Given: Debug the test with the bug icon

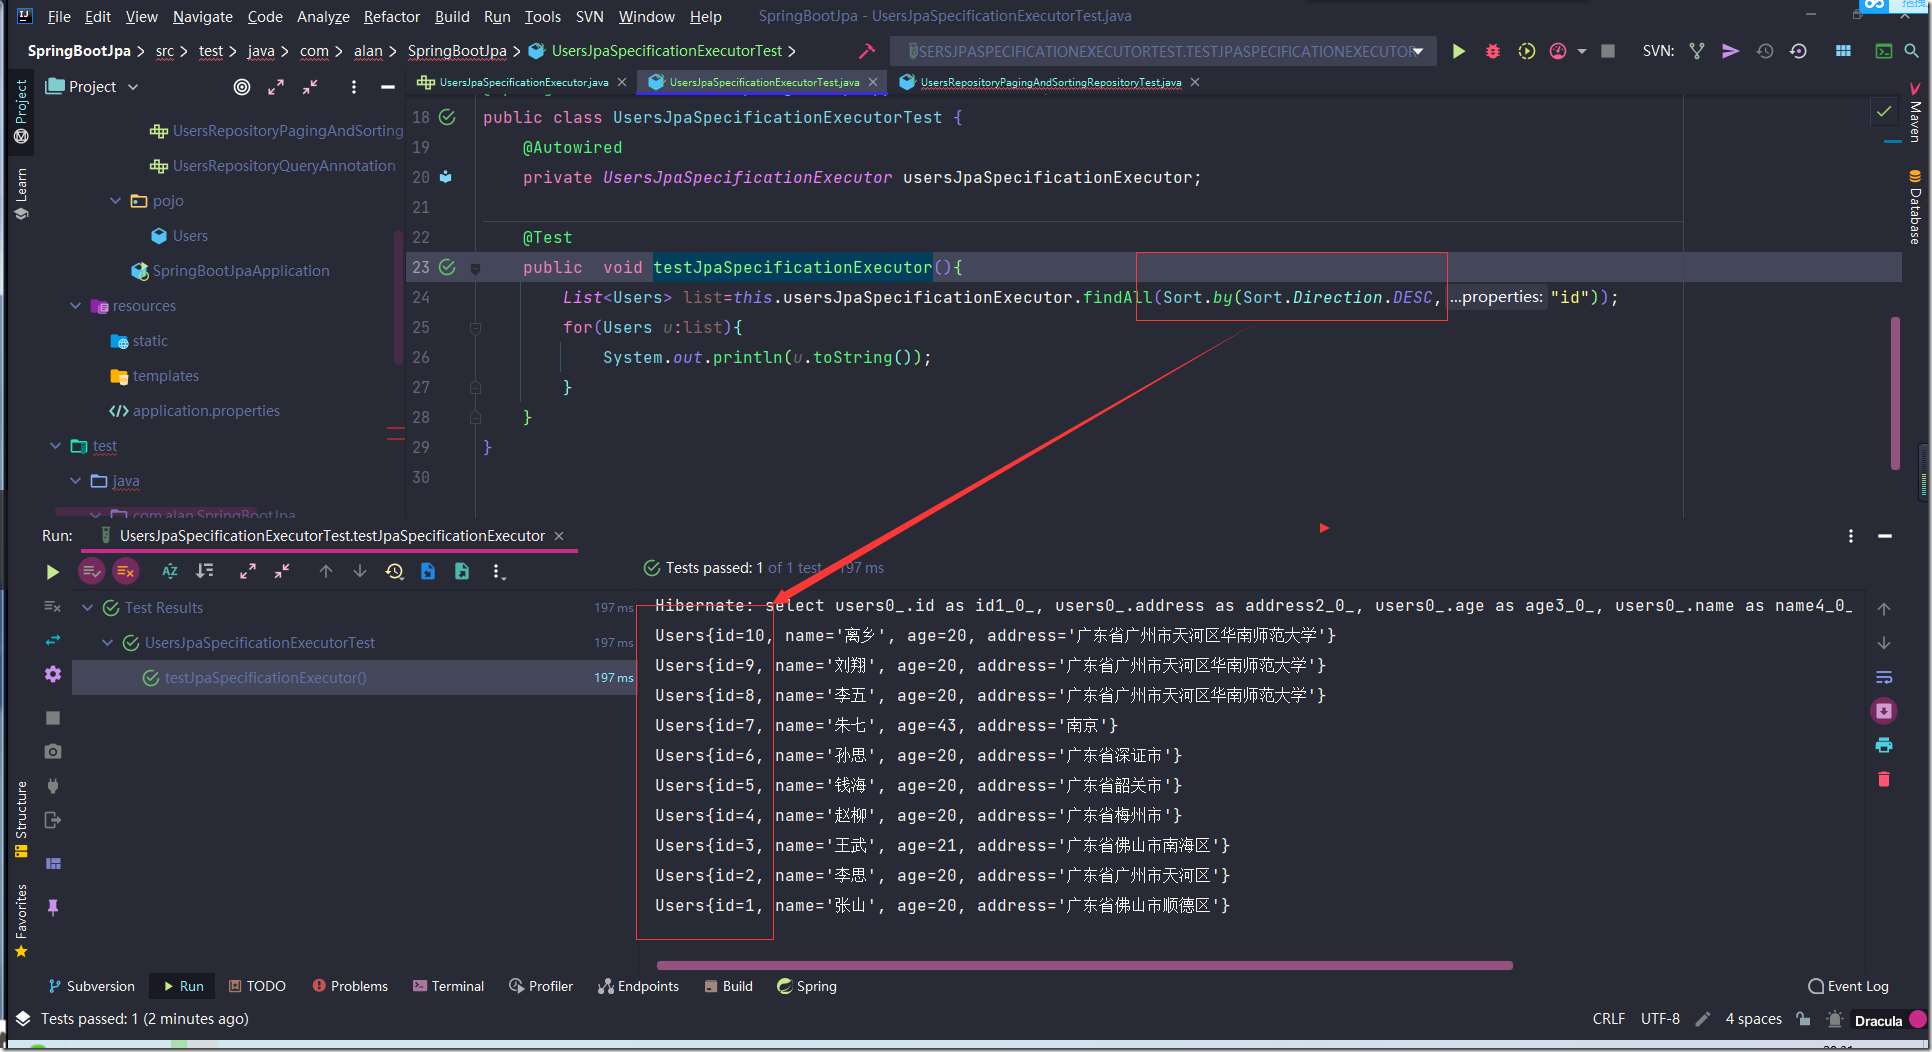Looking at the screenshot, I should coord(1493,51).
